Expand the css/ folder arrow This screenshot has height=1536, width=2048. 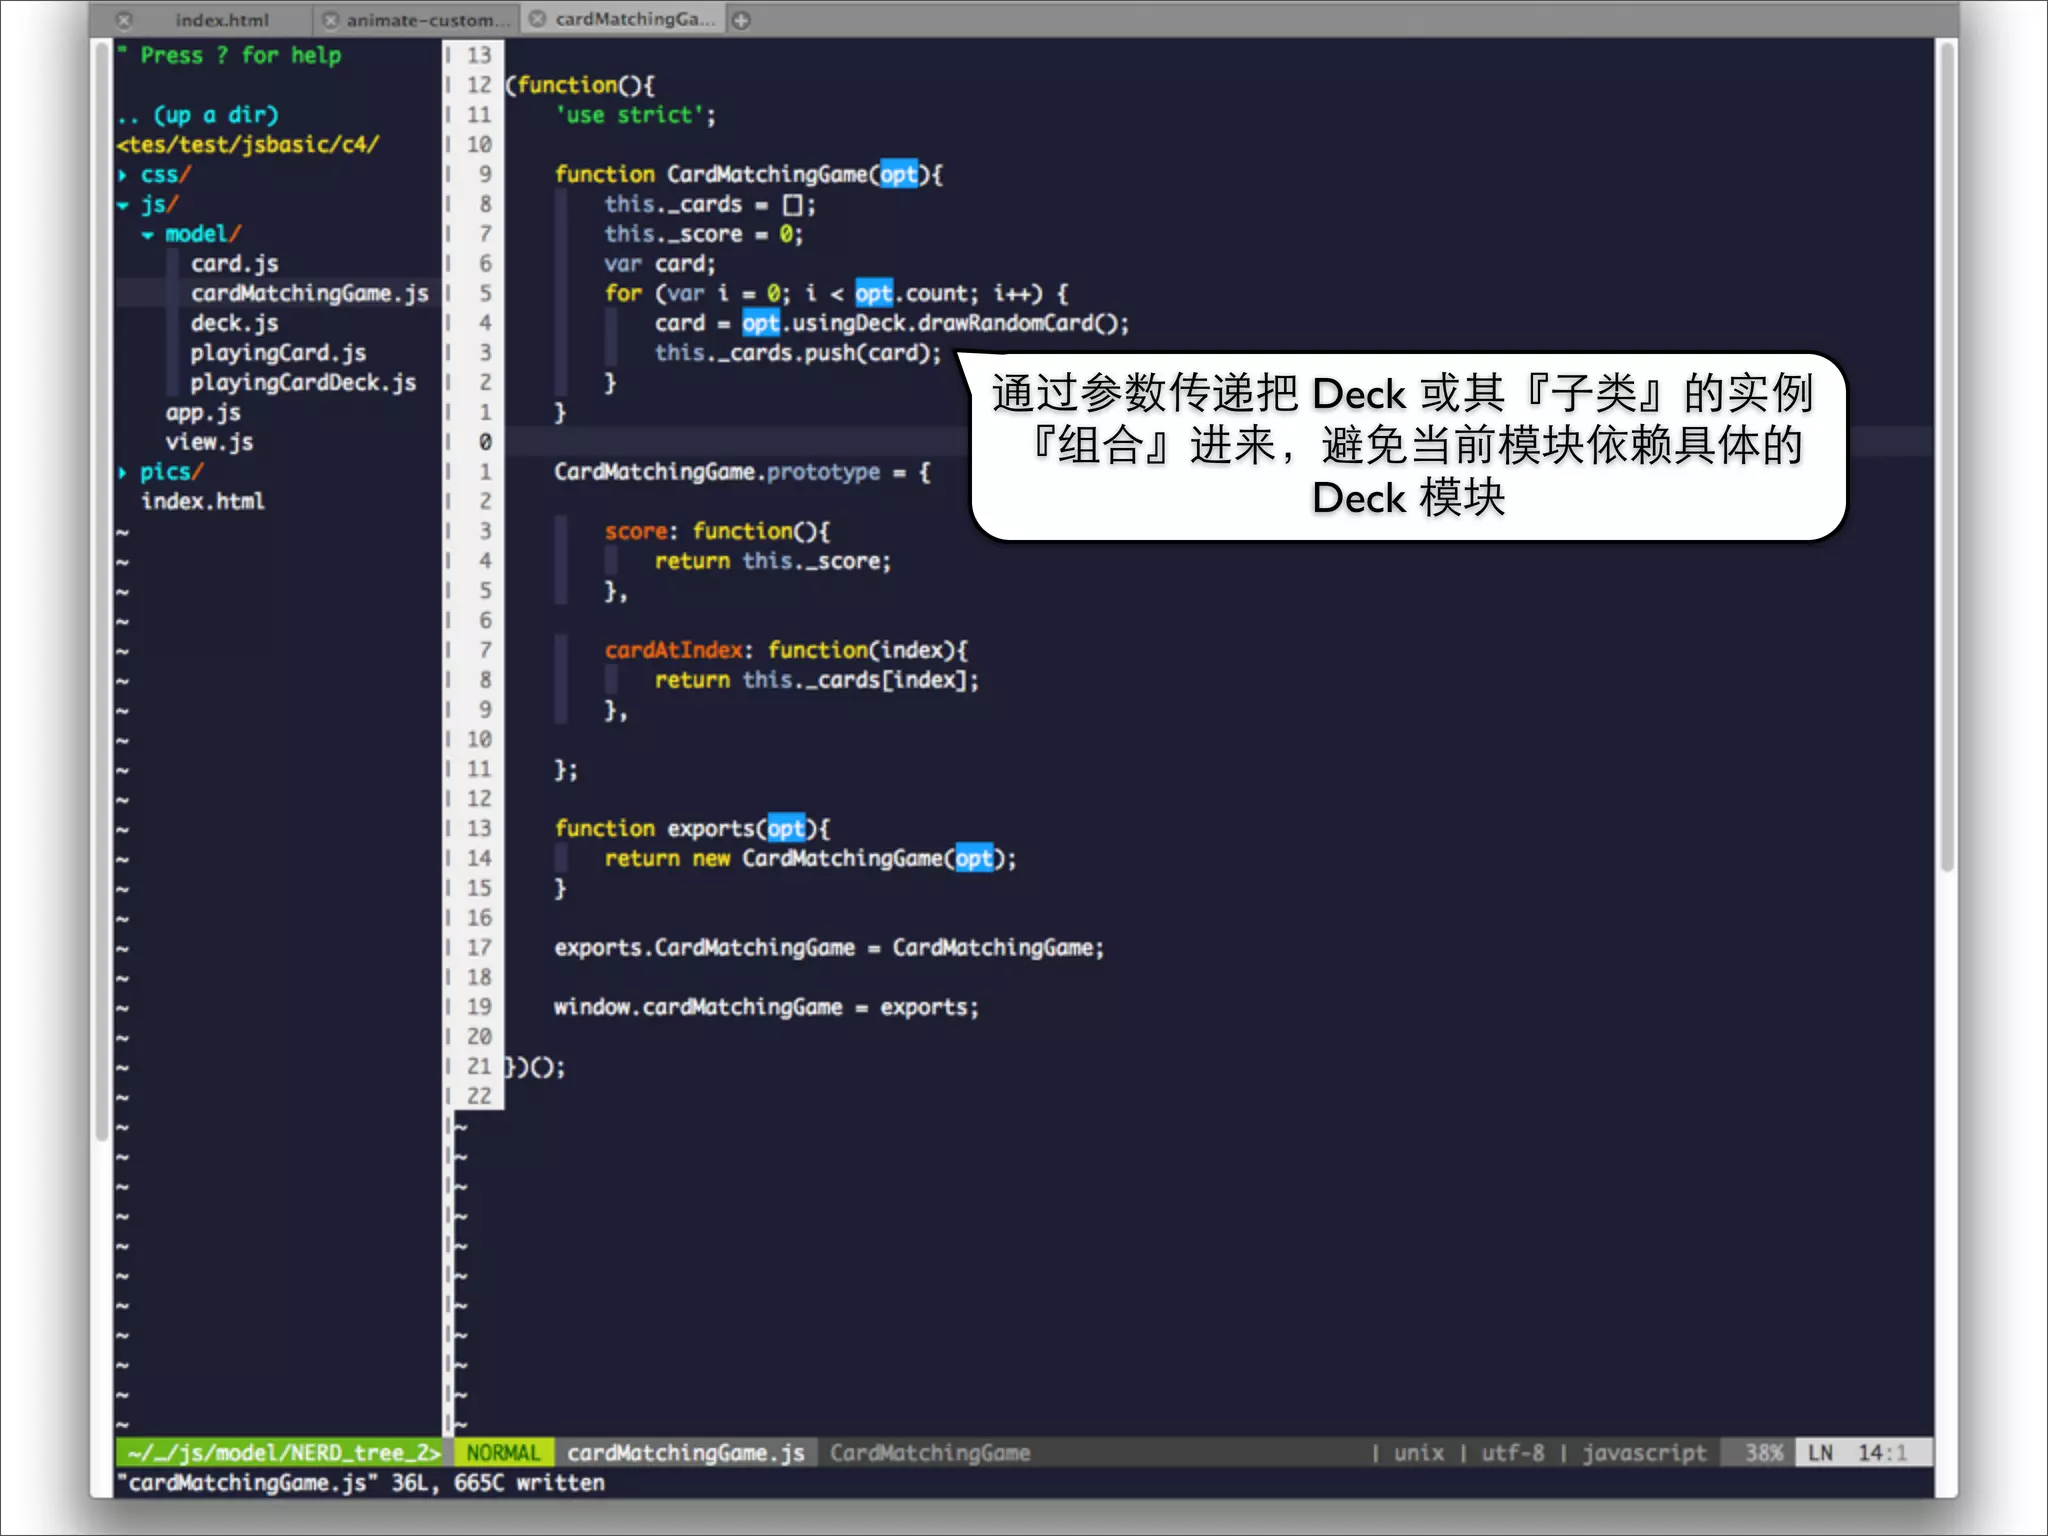click(x=123, y=175)
